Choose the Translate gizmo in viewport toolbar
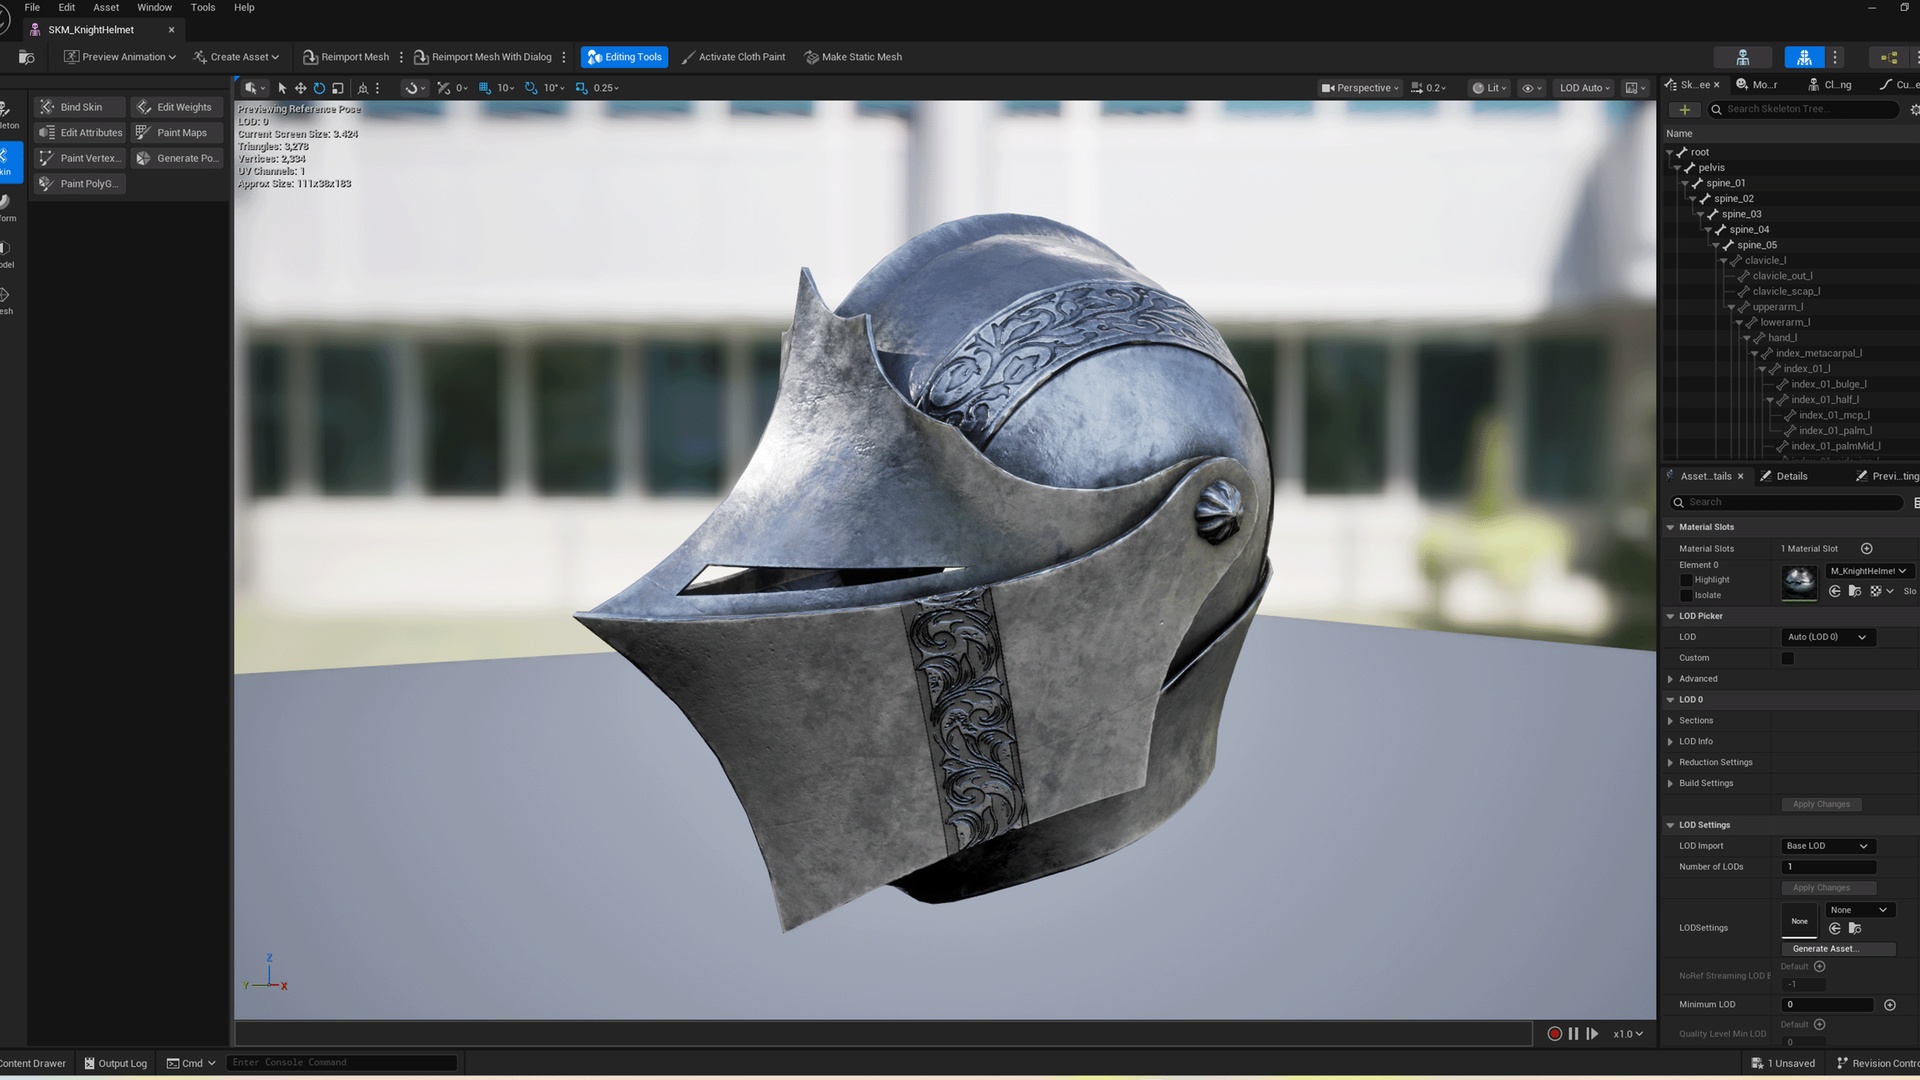Viewport: 1920px width, 1080px height. click(300, 88)
